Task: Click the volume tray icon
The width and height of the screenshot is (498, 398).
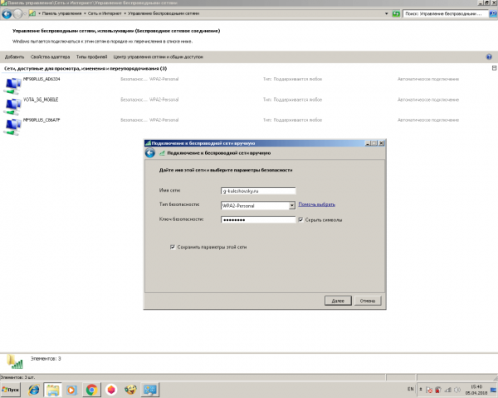Action: pos(458,390)
